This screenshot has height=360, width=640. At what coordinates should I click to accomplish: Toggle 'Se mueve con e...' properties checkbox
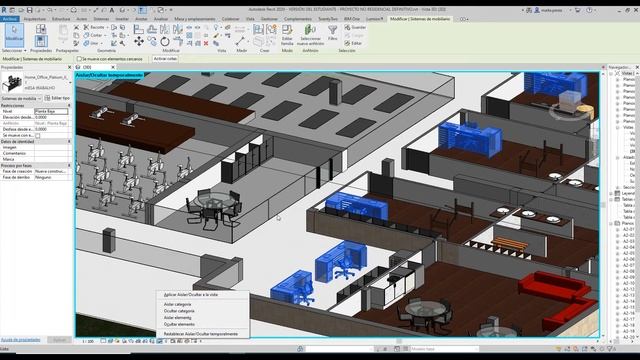click(38, 136)
